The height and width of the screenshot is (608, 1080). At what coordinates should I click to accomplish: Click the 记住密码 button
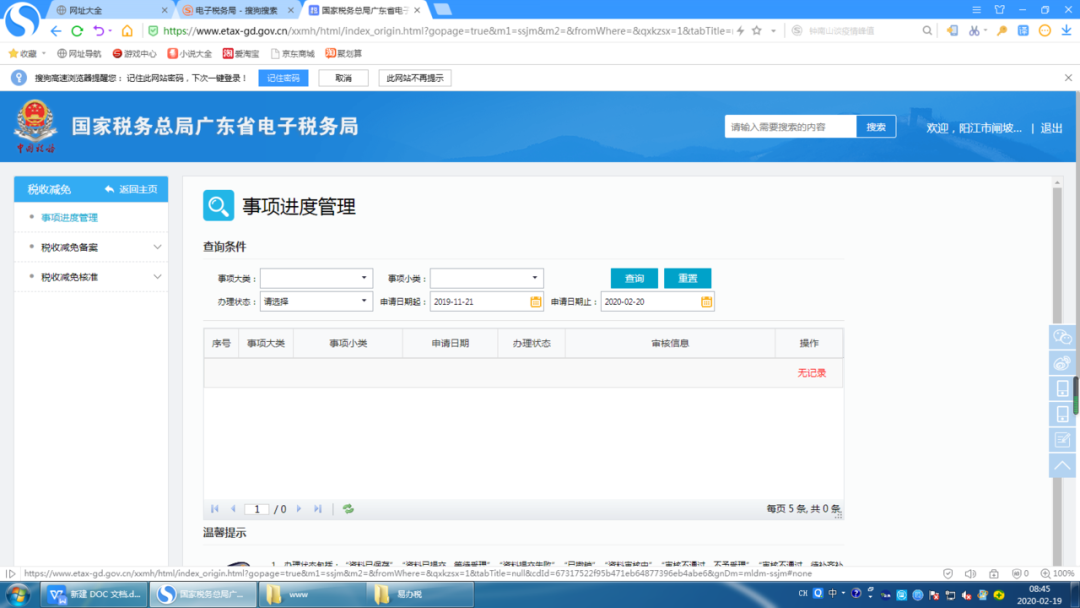283,78
